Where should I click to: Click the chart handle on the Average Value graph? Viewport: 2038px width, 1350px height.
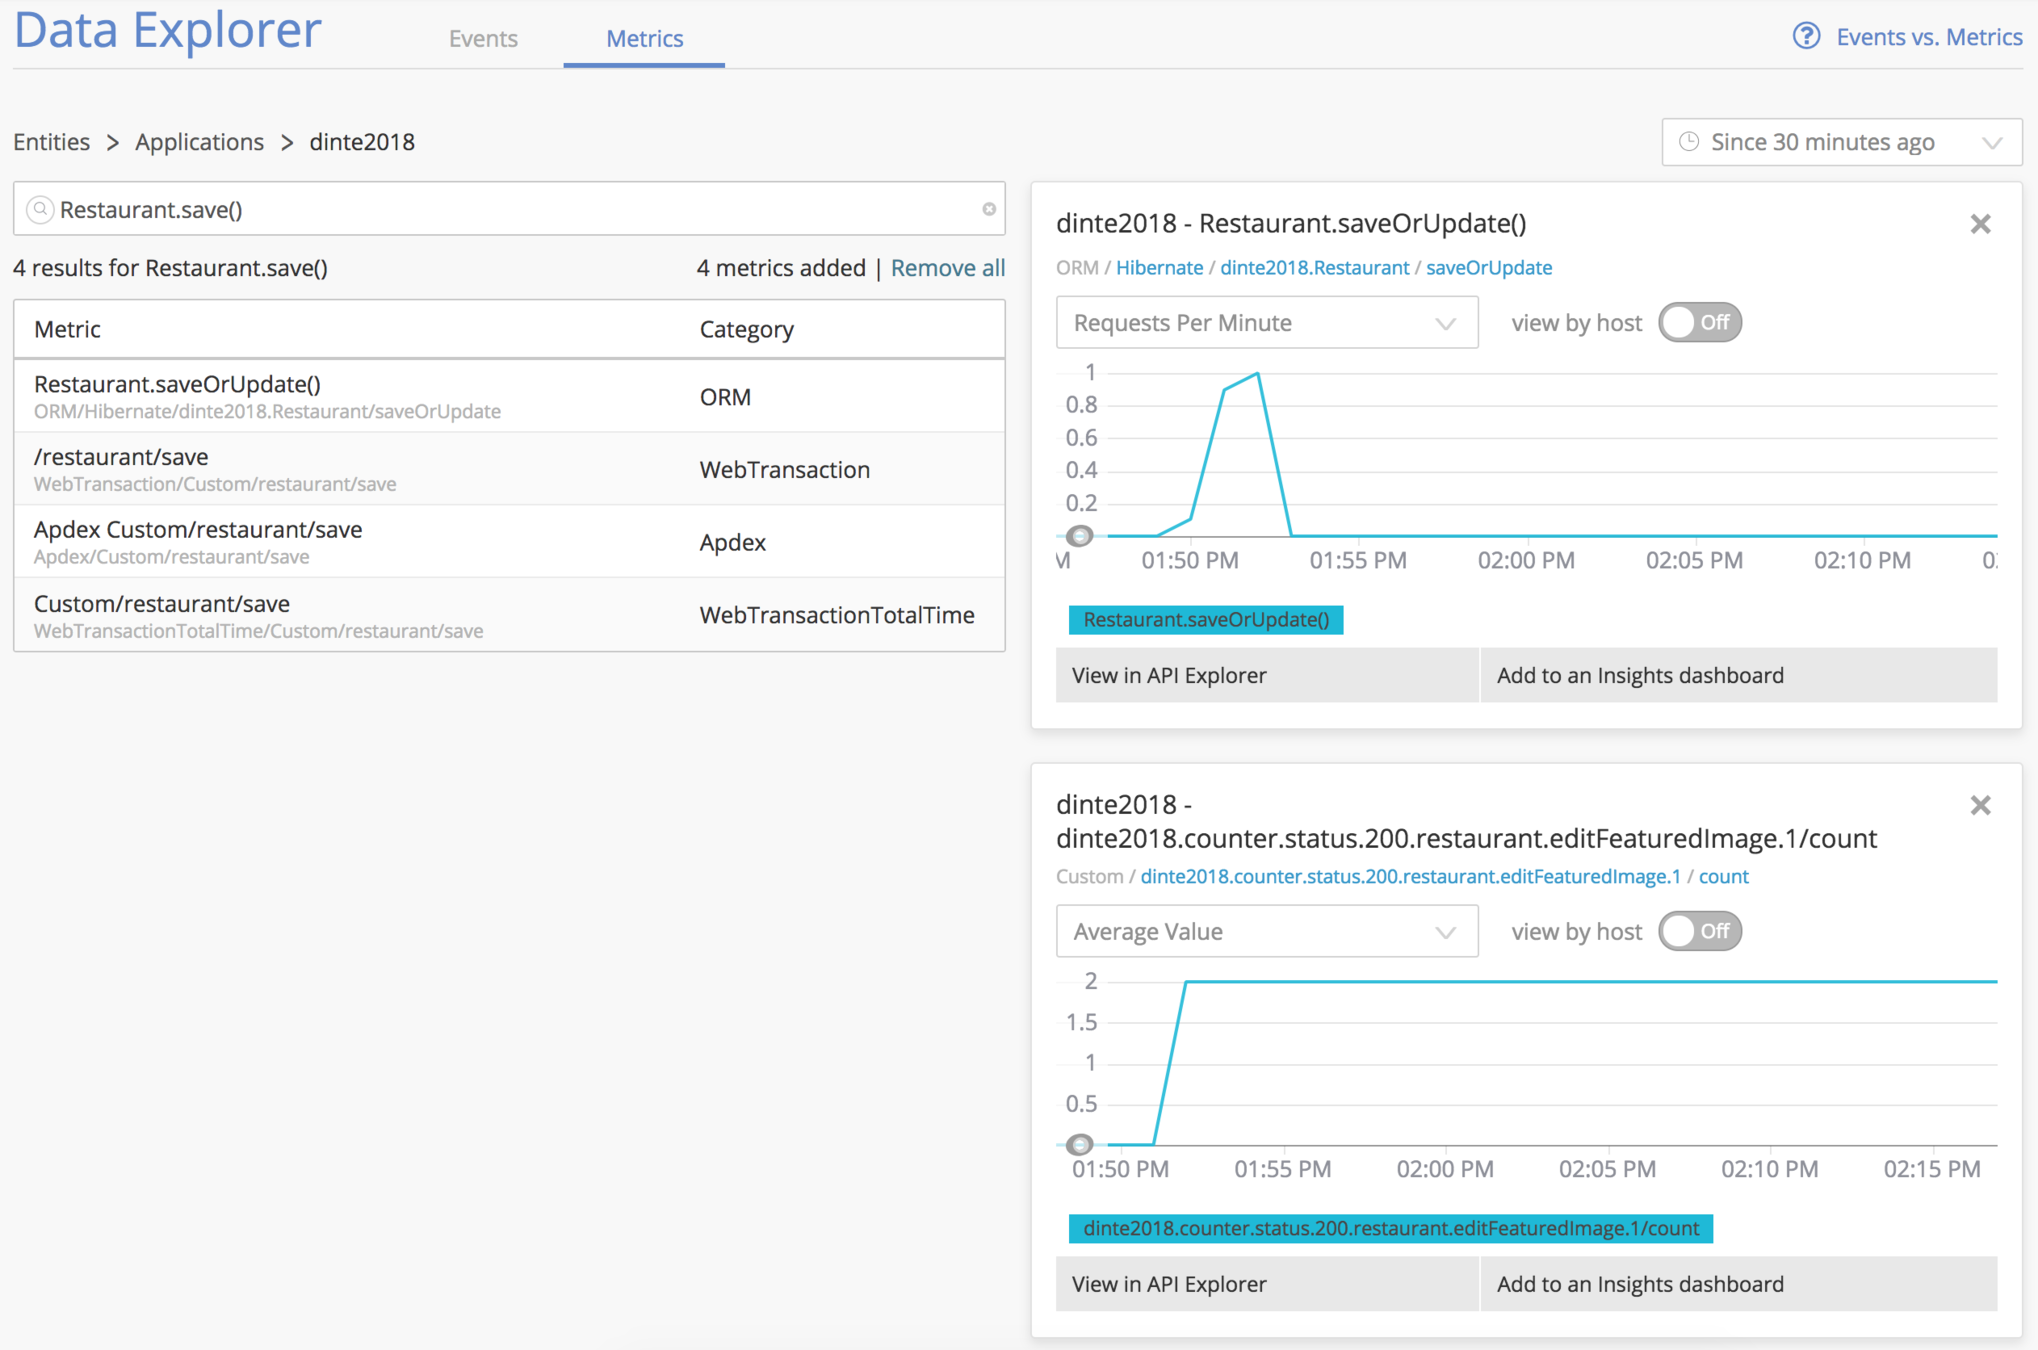pyautogui.click(x=1079, y=1144)
